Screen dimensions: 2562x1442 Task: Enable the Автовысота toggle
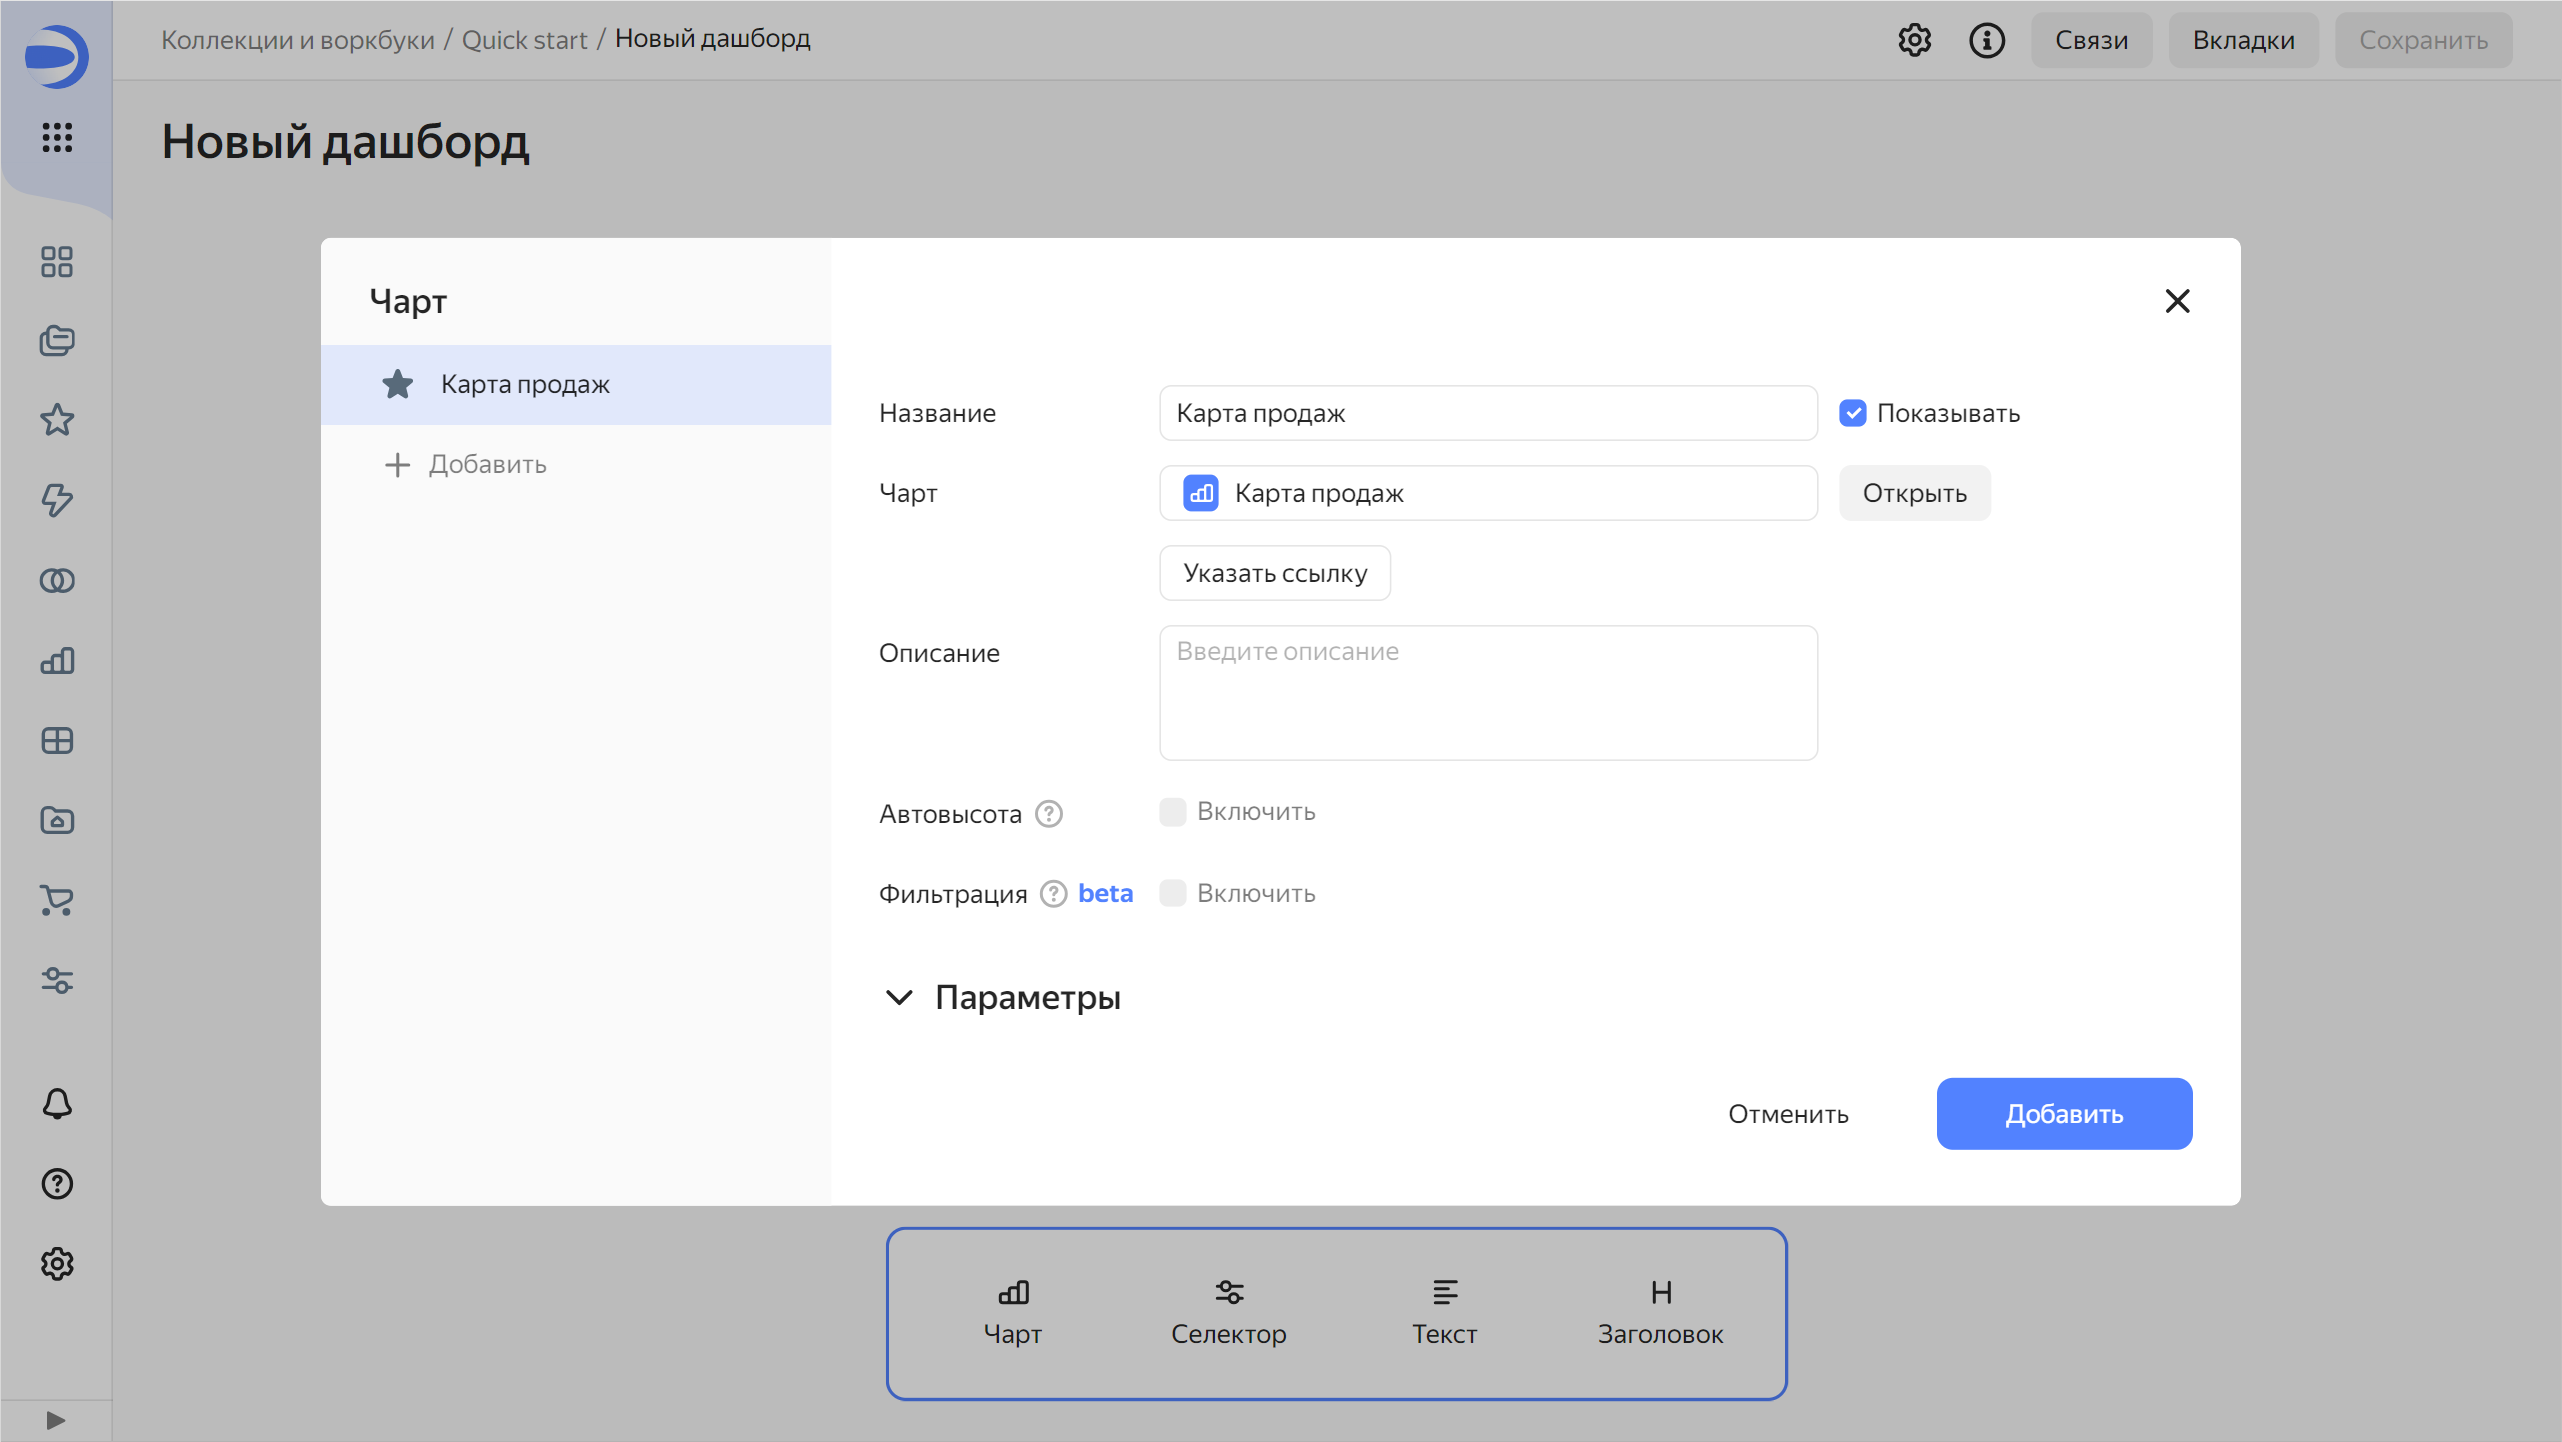tap(1172, 812)
